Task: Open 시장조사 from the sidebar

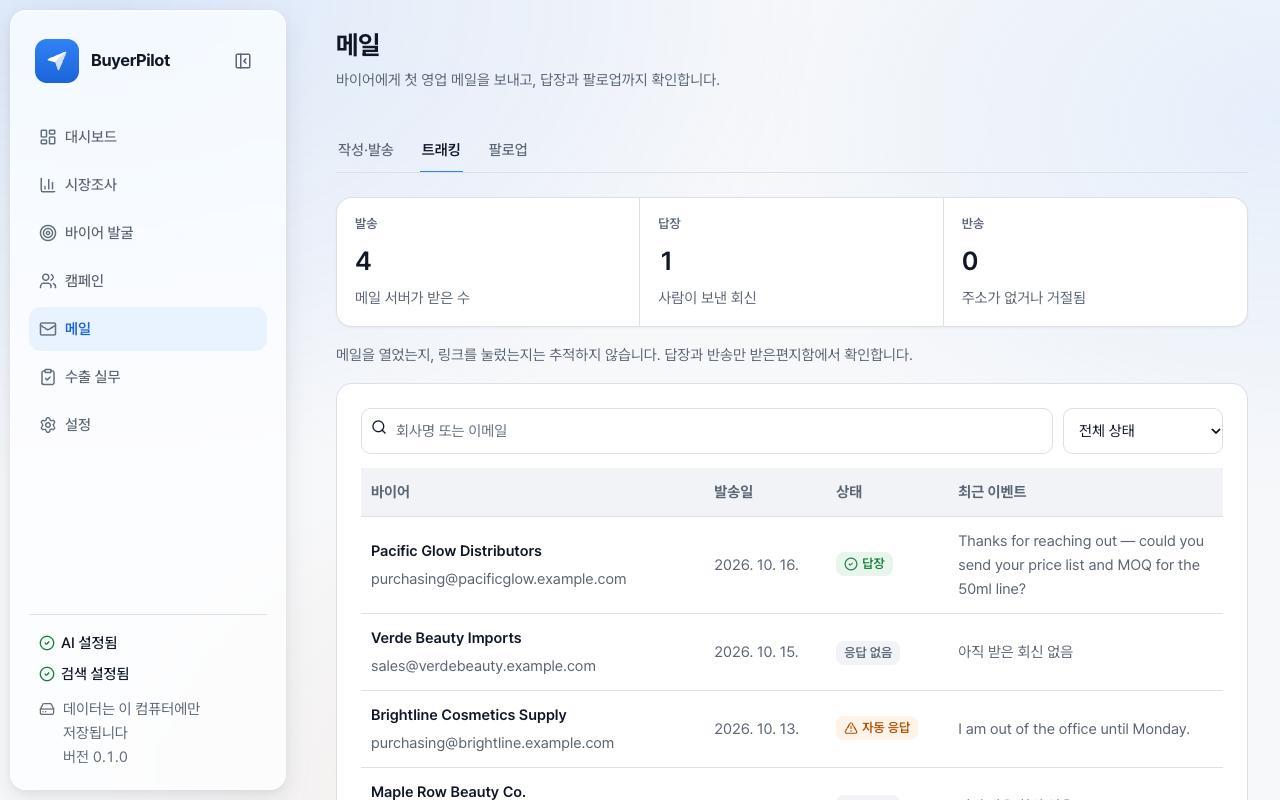Action: point(148,185)
